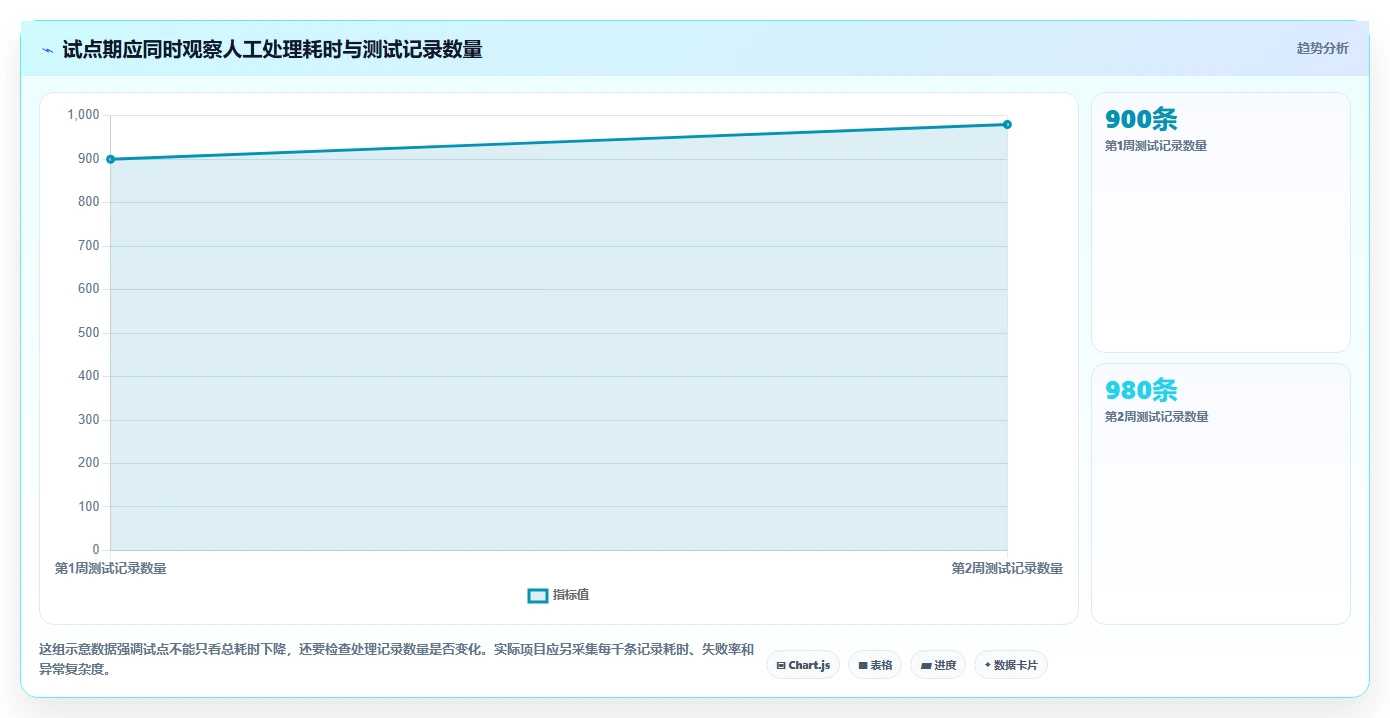Screen dimensions: 1390x718
Task: Select the Chart.js tag chip
Action: point(803,665)
